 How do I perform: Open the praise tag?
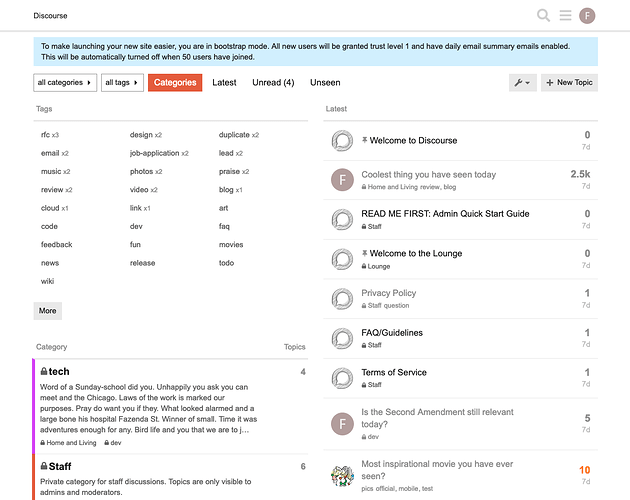pos(229,171)
